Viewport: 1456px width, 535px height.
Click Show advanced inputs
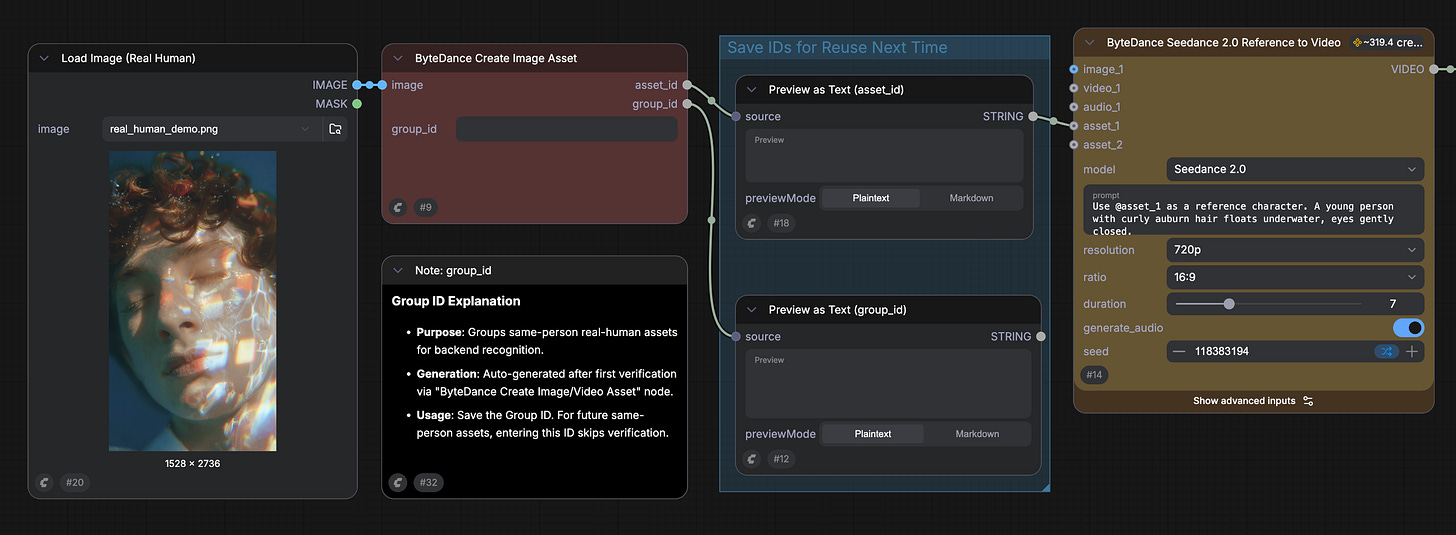(x=1253, y=401)
